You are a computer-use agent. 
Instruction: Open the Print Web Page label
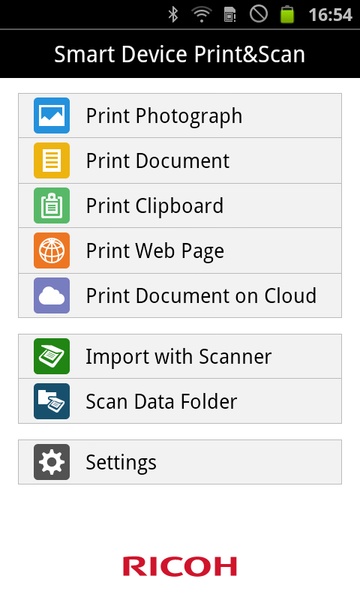[x=155, y=251]
